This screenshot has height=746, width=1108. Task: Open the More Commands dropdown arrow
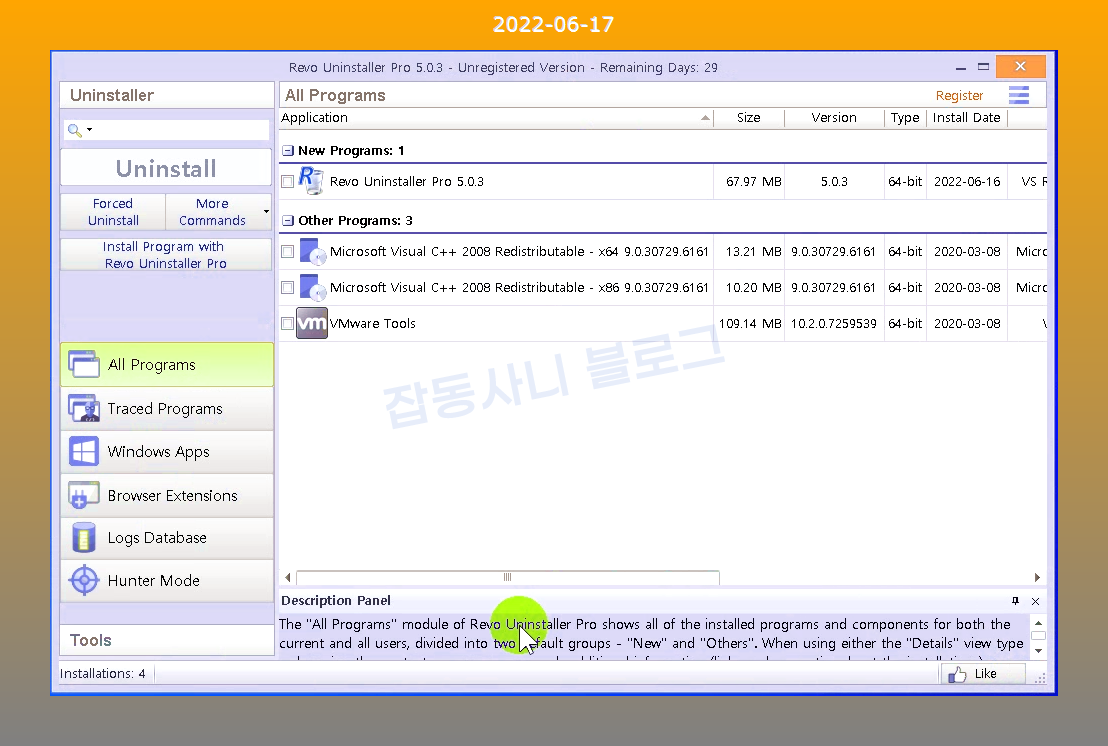coord(266,211)
